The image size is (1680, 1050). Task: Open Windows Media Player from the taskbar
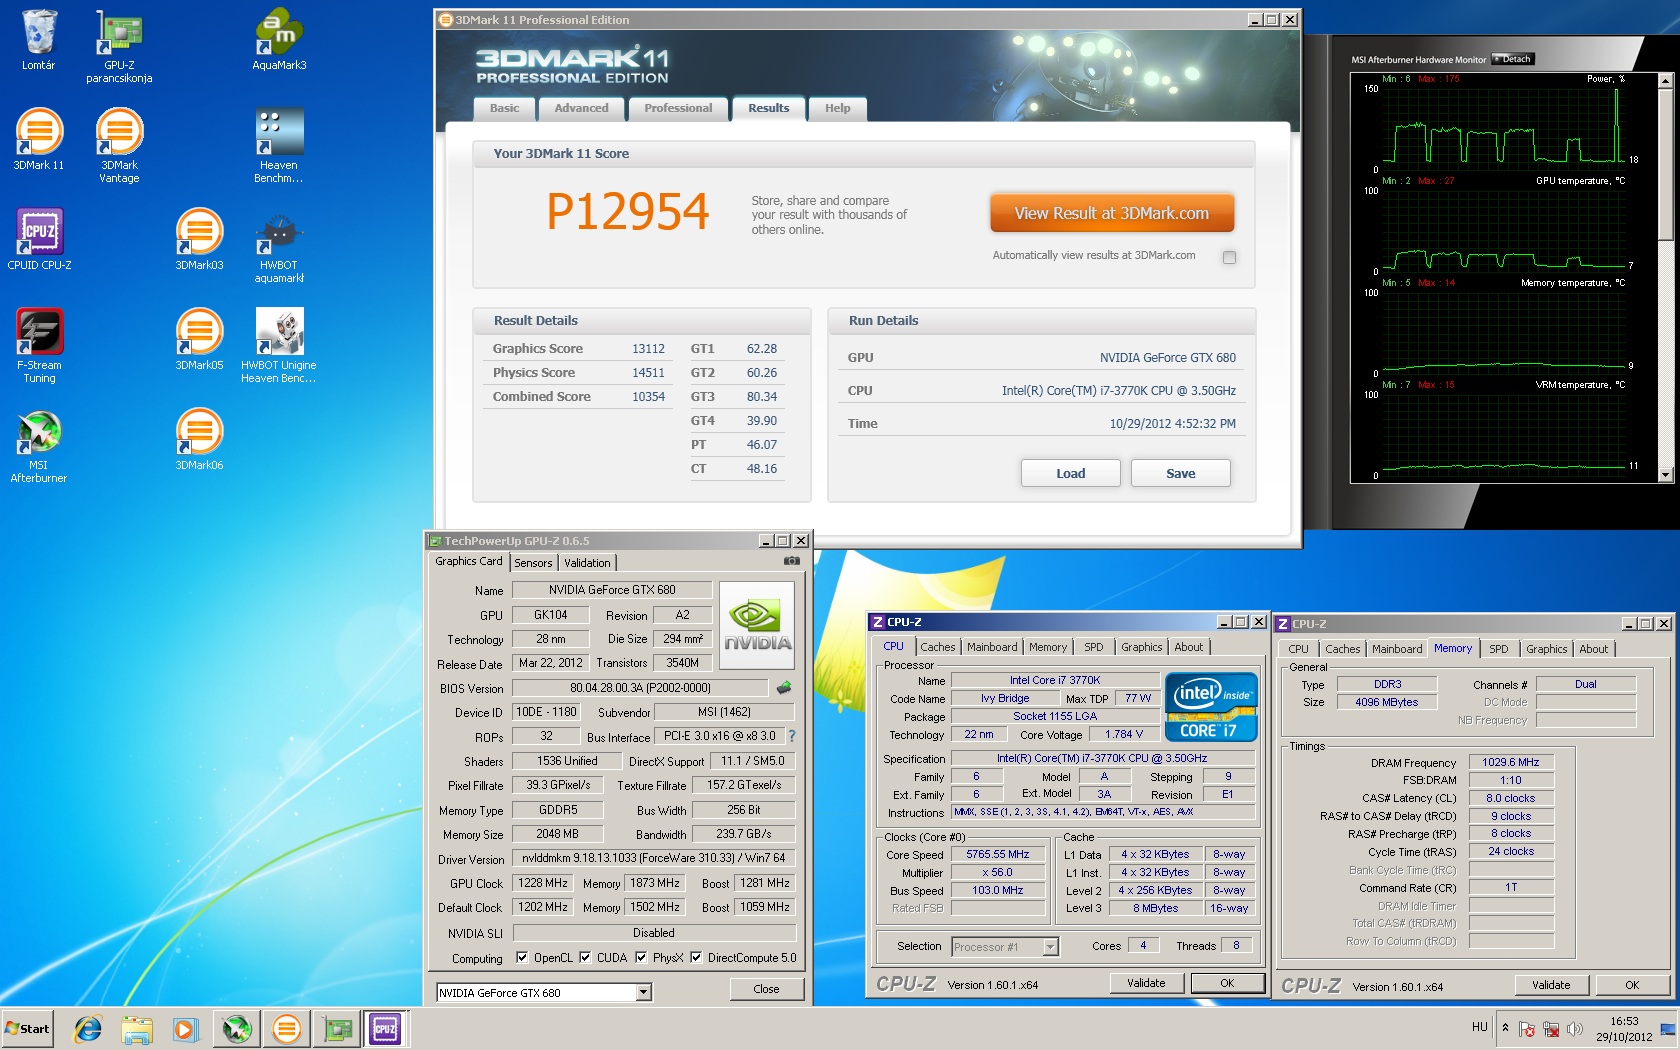(185, 1028)
